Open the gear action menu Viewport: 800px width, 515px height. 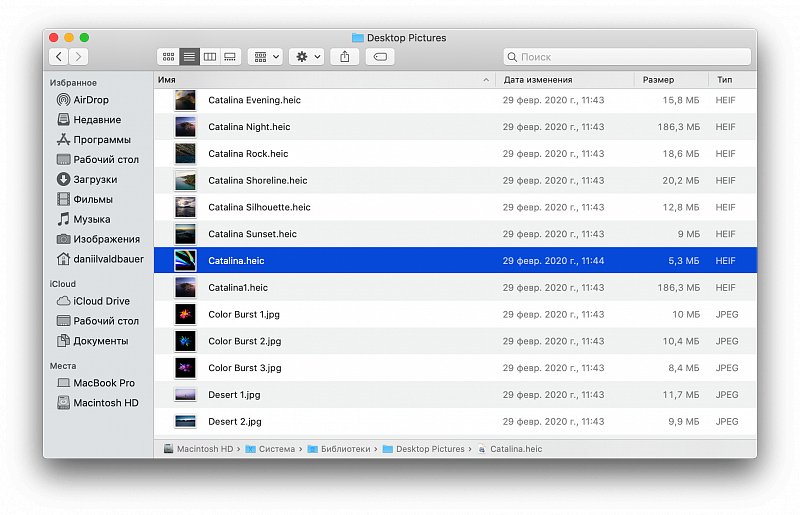click(x=306, y=57)
